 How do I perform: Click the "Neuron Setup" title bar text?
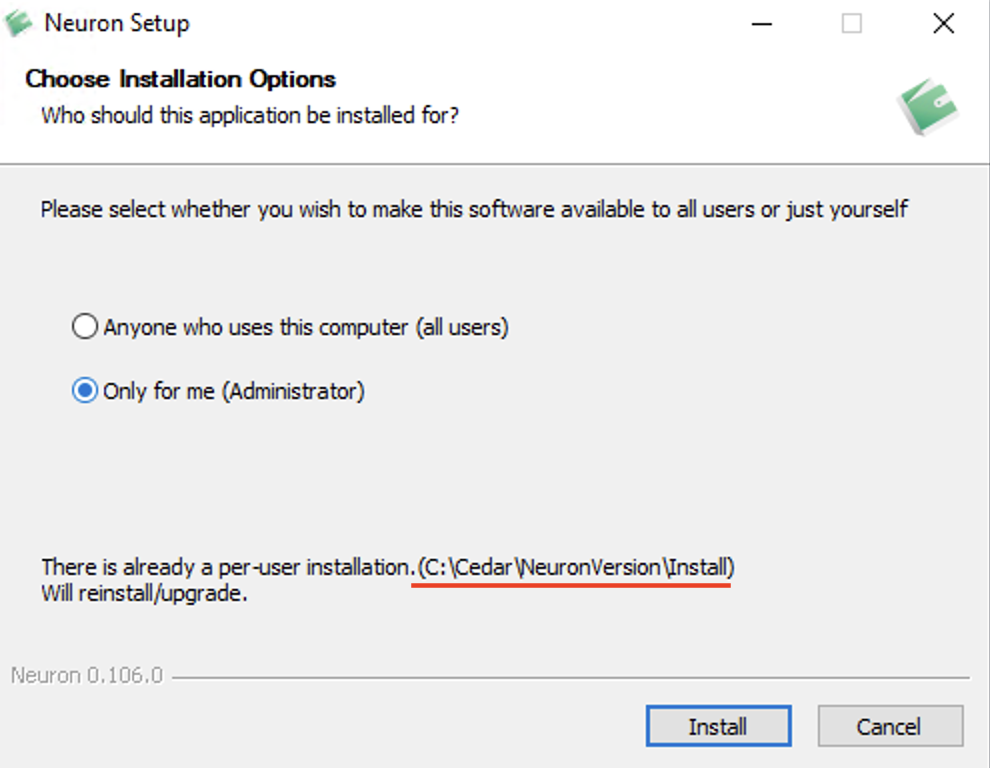pyautogui.click(x=117, y=22)
